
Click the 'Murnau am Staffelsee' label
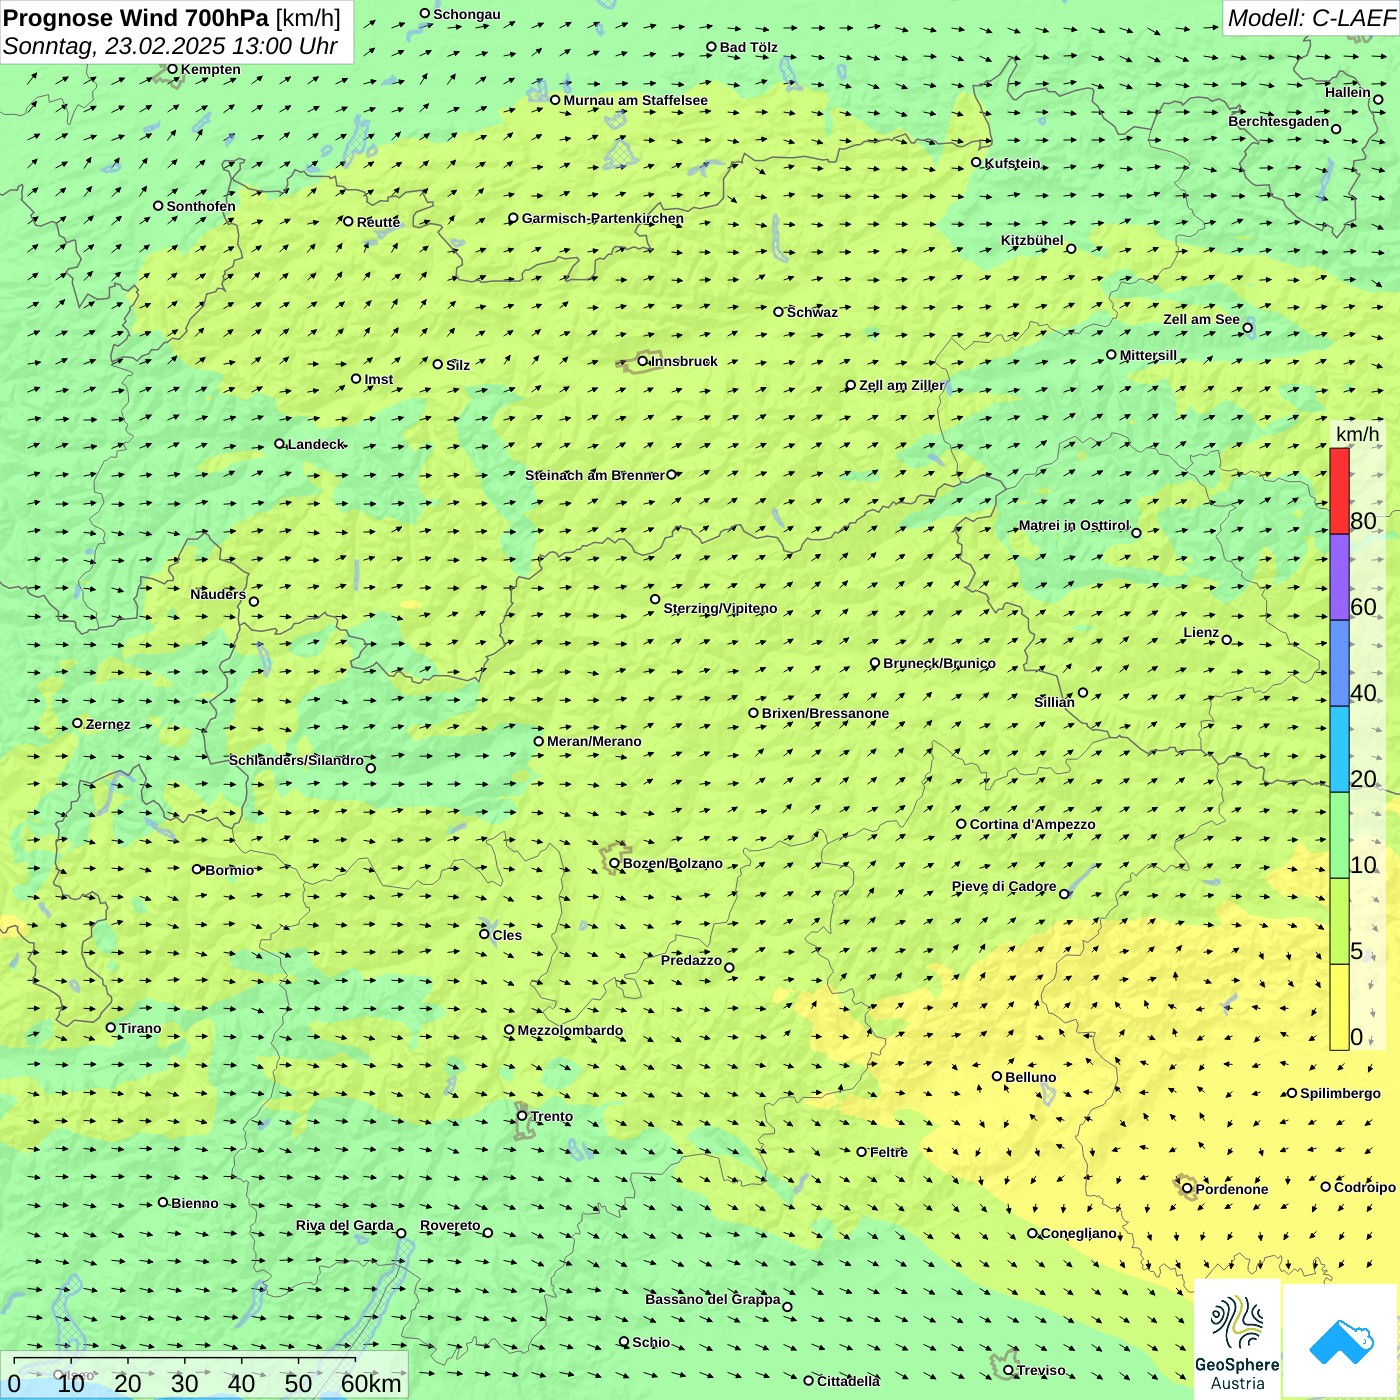pyautogui.click(x=635, y=100)
